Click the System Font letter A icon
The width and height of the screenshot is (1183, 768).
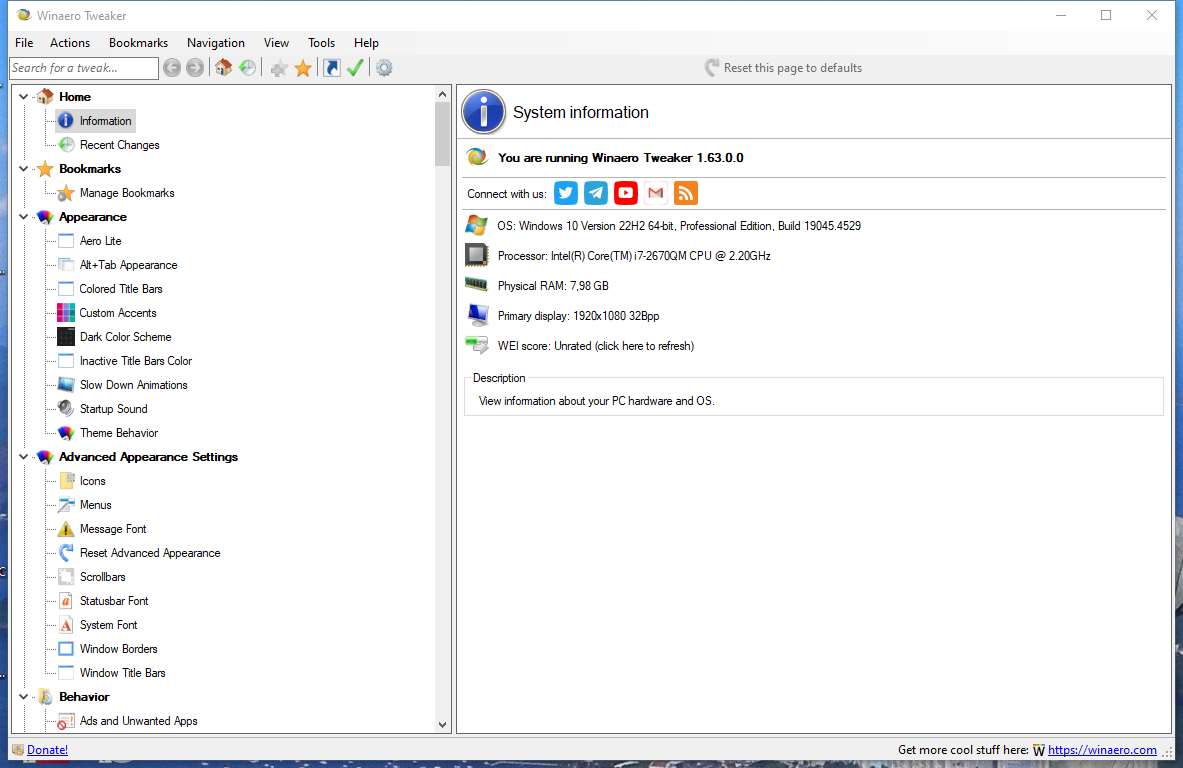pyautogui.click(x=66, y=625)
